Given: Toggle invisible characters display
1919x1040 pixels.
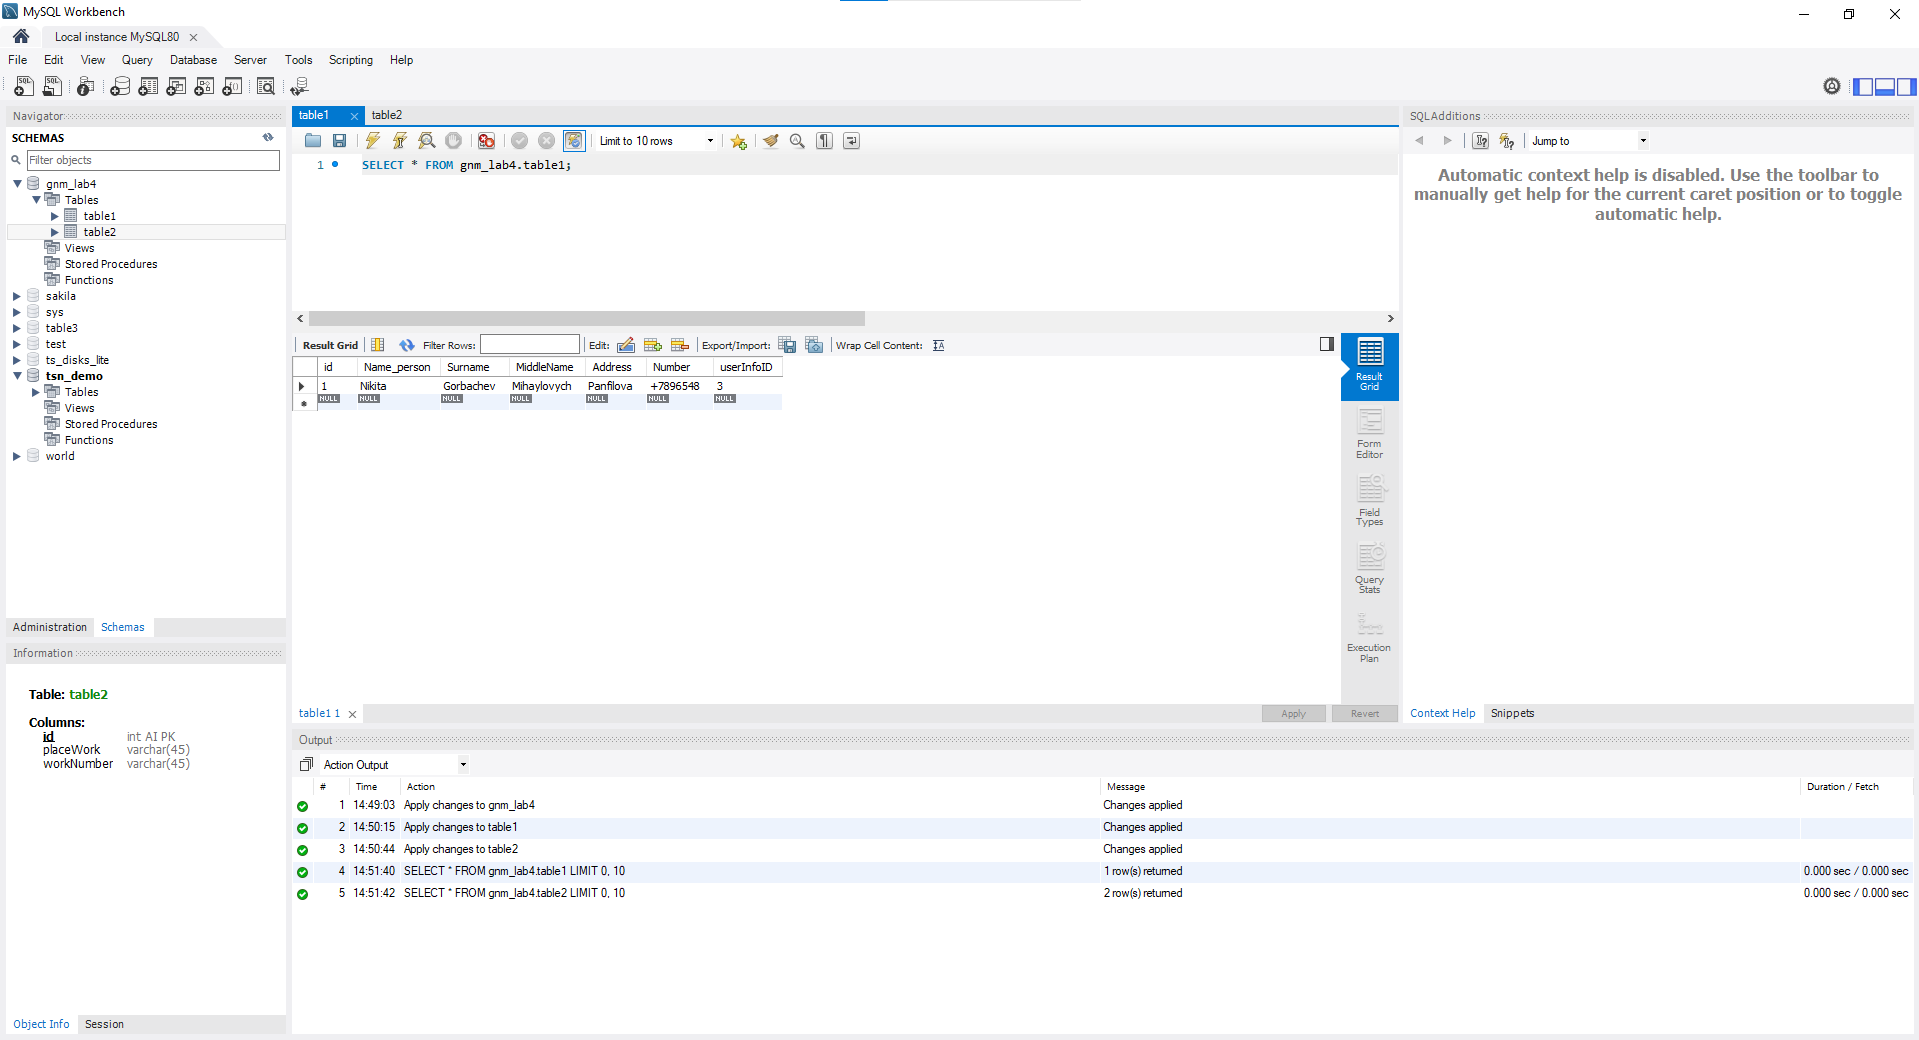Looking at the screenshot, I should (825, 141).
